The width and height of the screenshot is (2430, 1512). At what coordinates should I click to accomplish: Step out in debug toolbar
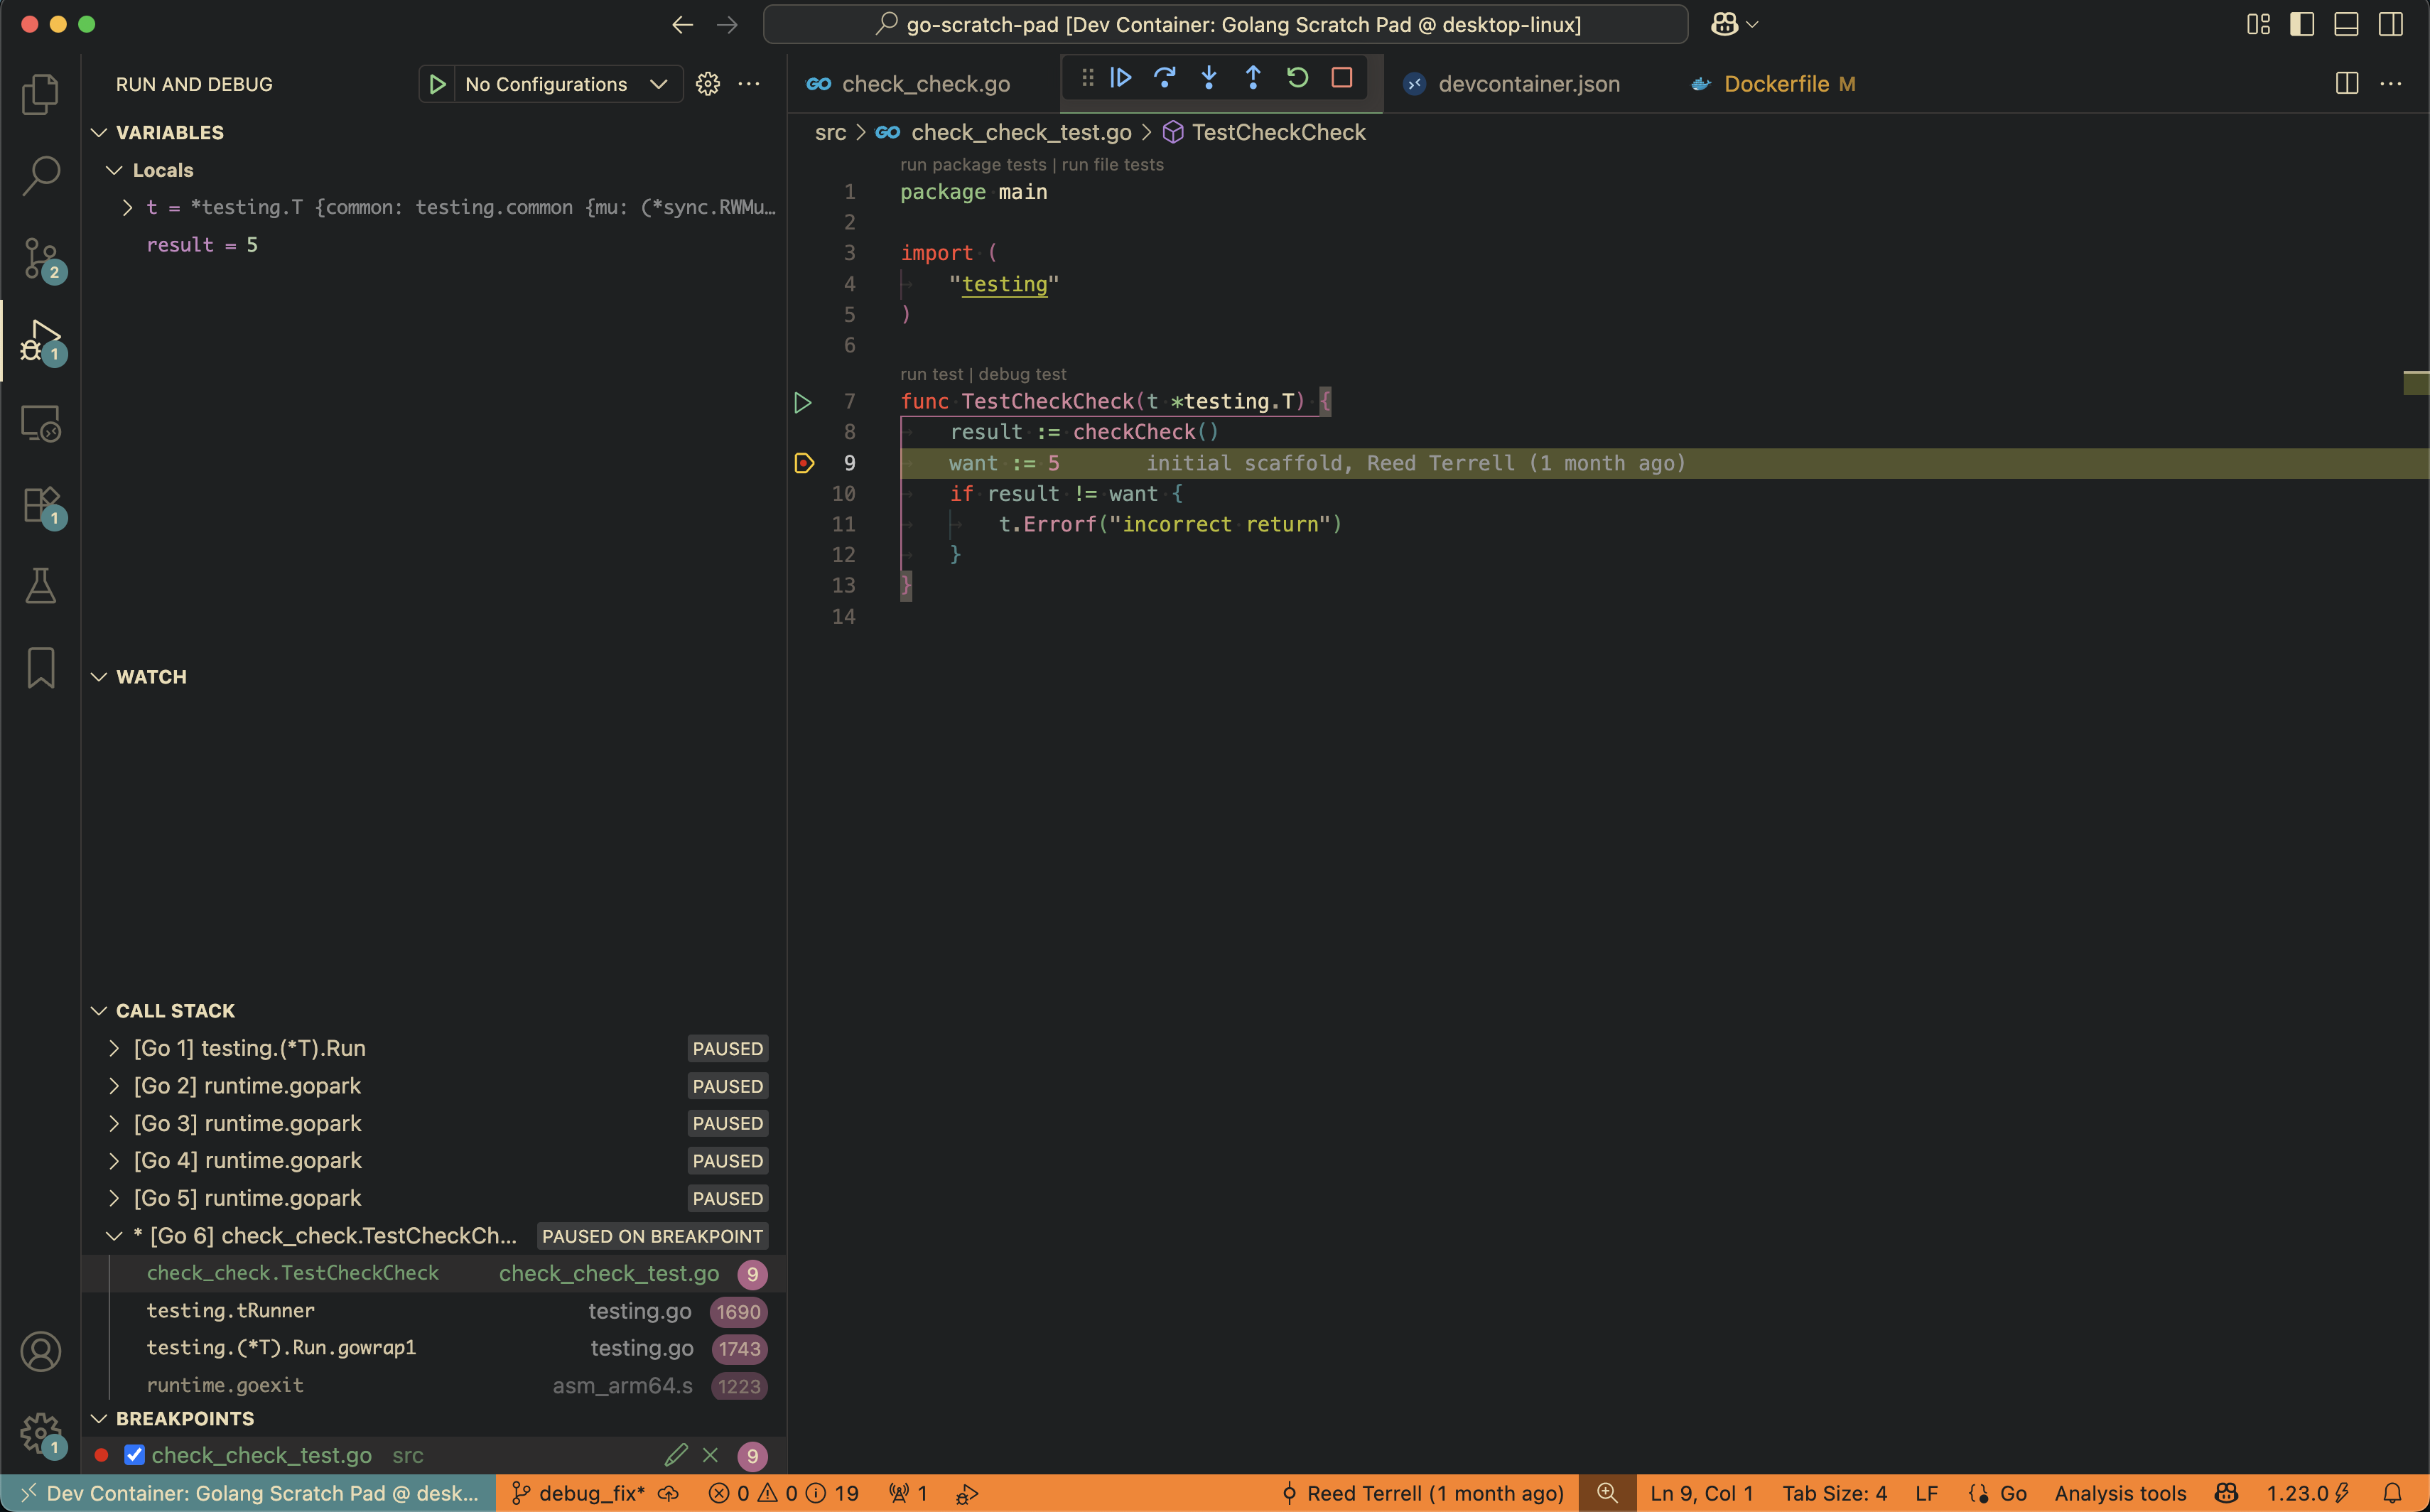click(1253, 78)
